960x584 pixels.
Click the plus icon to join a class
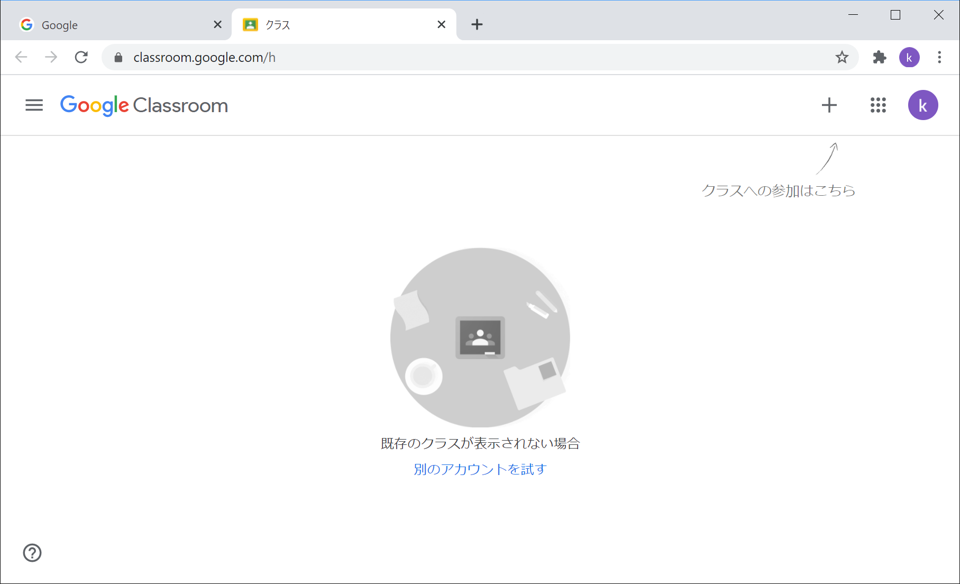[x=829, y=105]
